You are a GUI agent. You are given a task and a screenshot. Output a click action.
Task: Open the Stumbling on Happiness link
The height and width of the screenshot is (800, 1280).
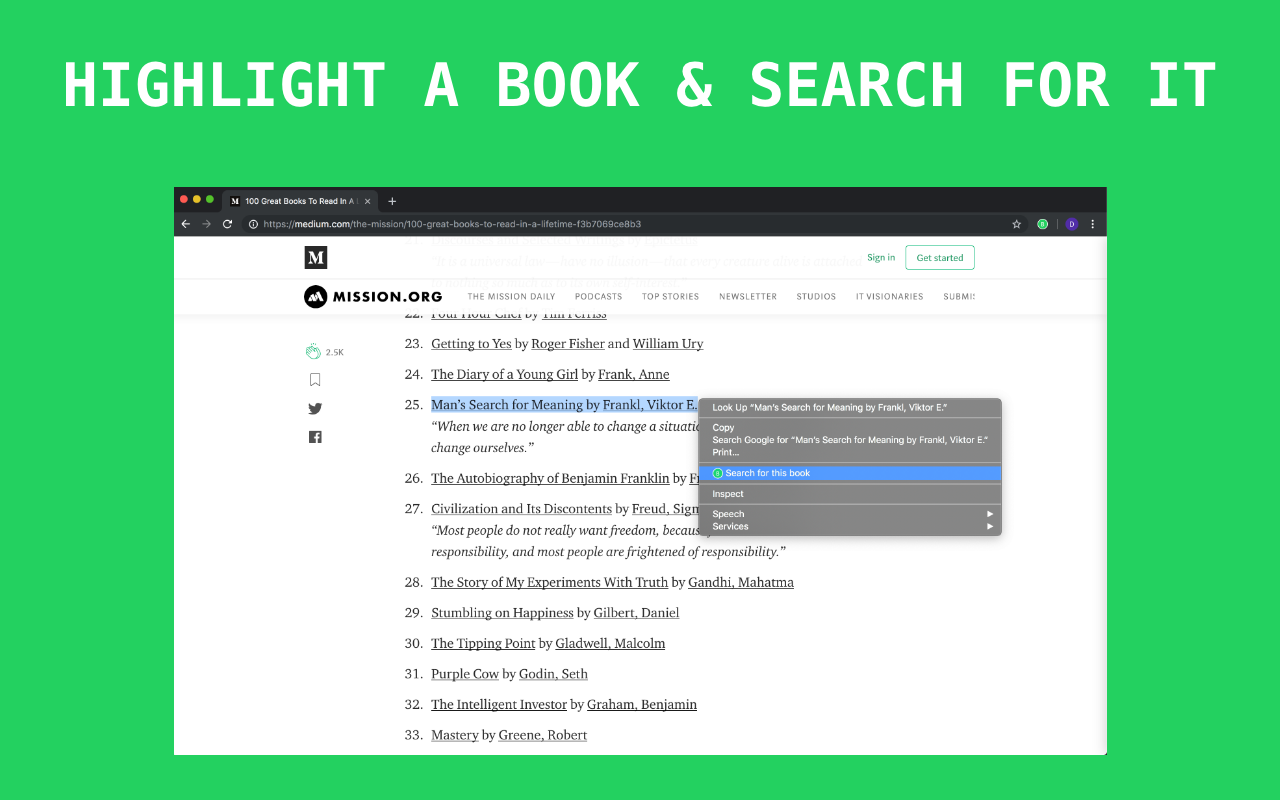502,613
